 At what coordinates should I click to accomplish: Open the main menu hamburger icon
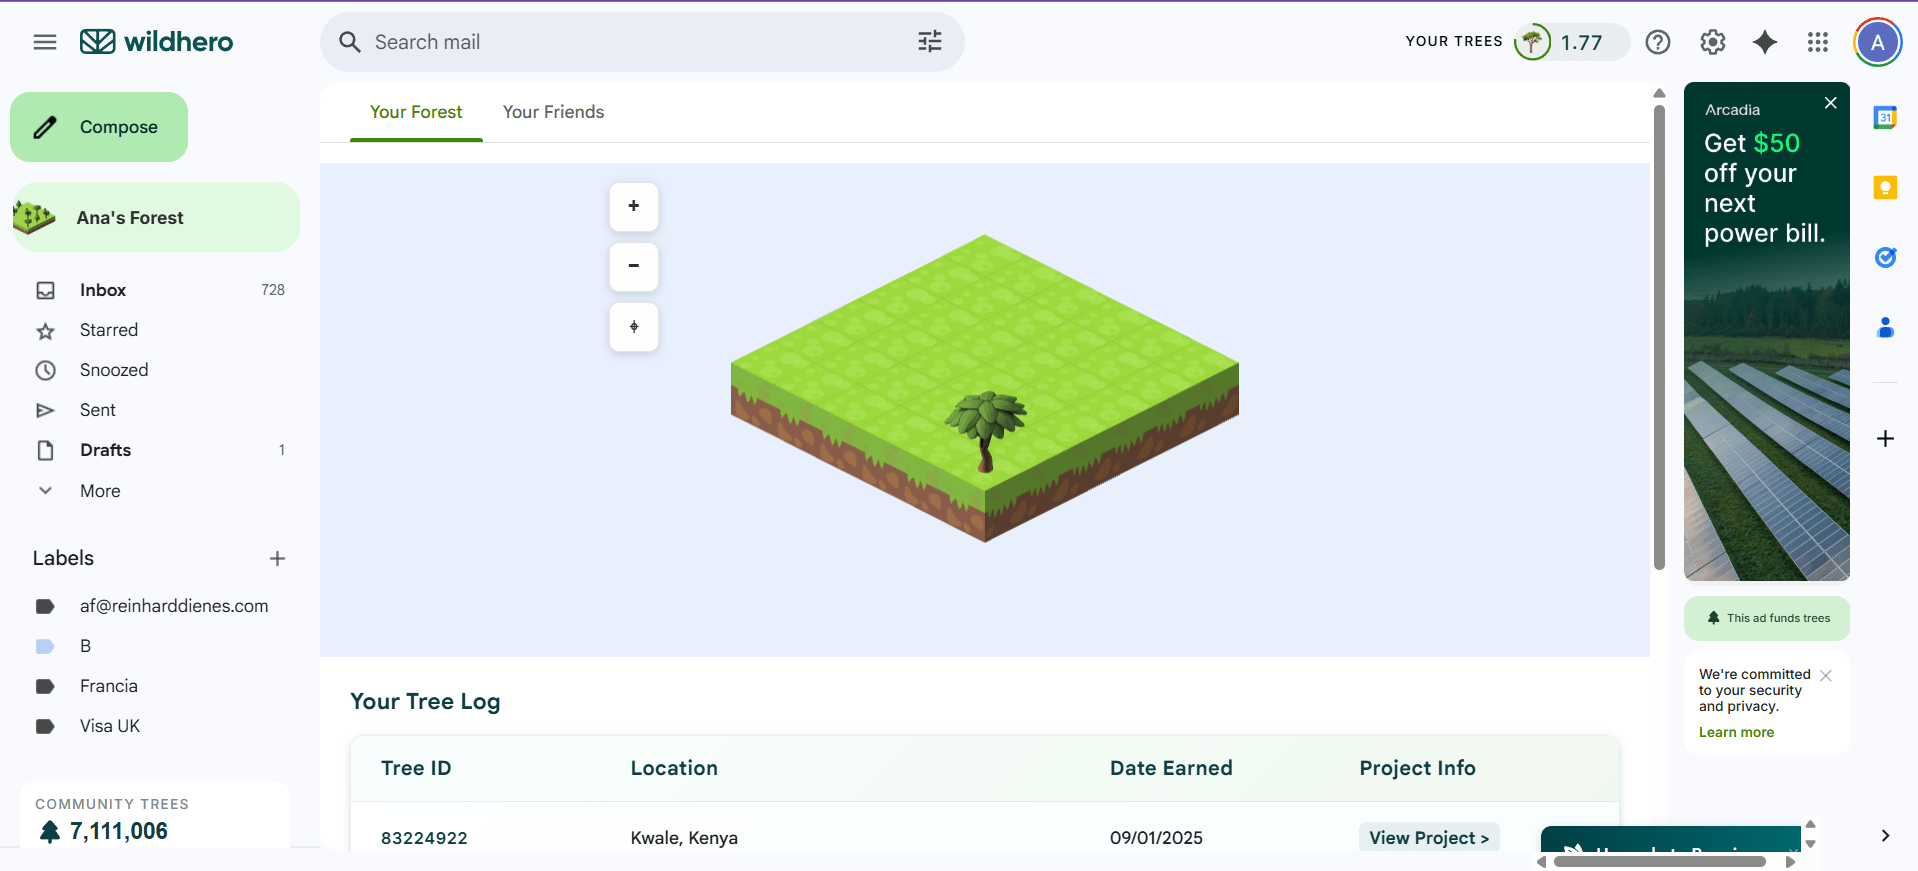pyautogui.click(x=45, y=42)
